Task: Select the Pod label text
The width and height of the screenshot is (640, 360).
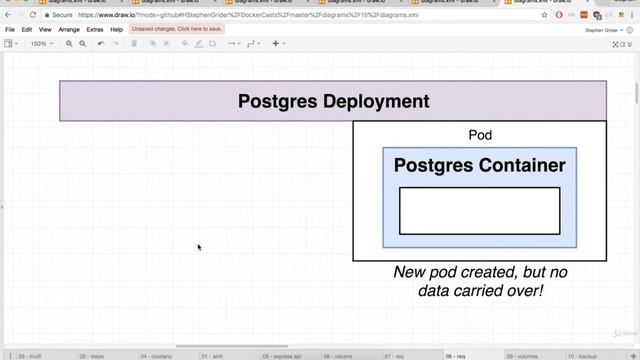Action: [480, 135]
